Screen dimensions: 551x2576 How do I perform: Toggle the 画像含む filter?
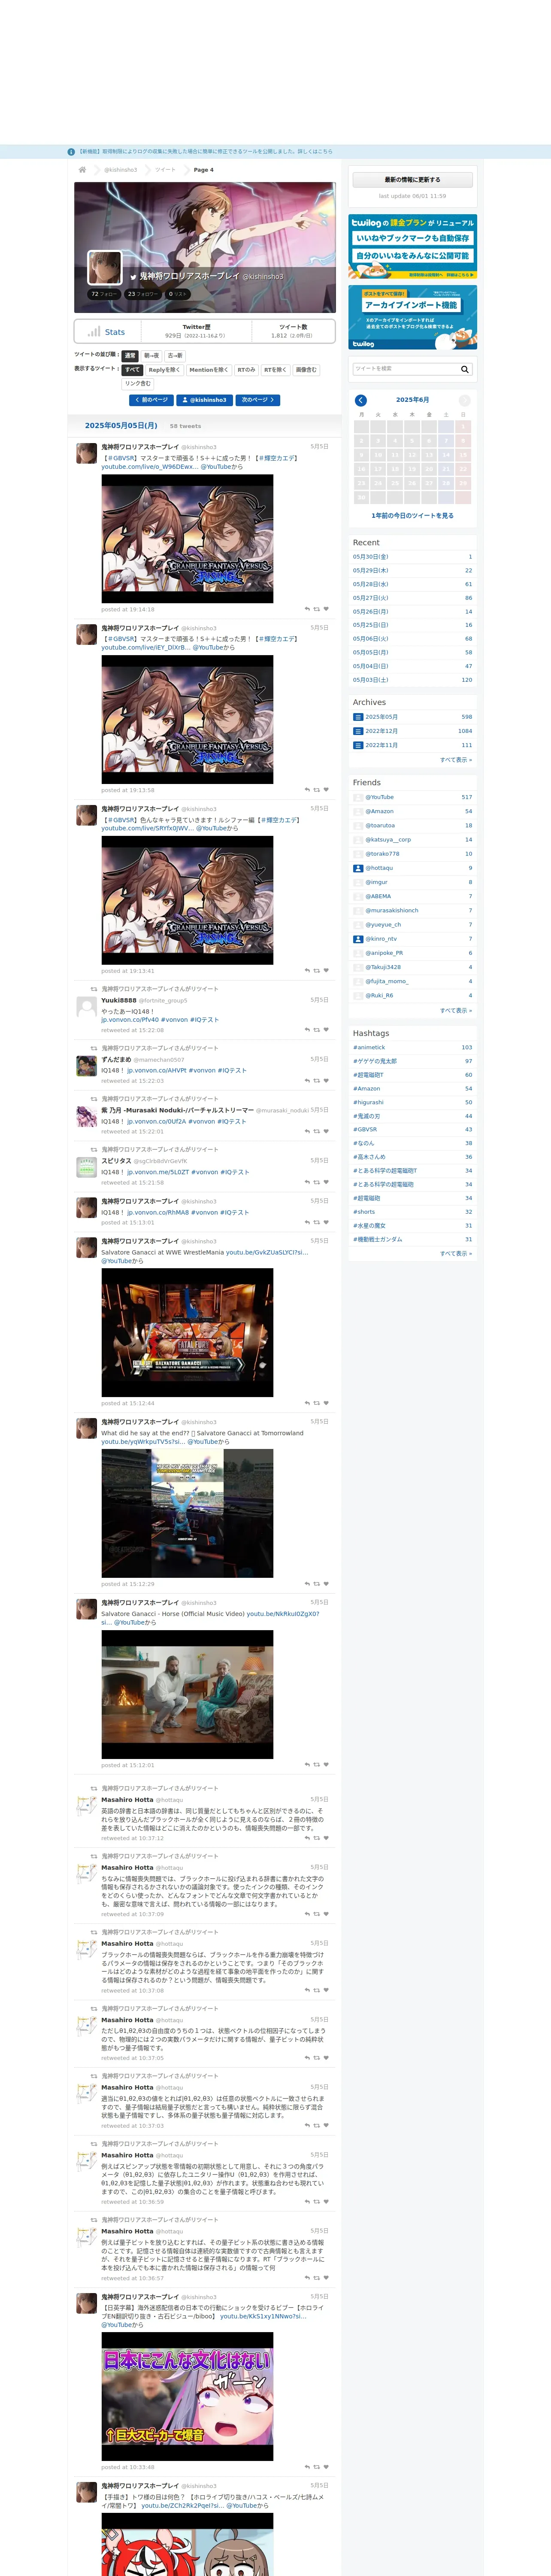[306, 370]
